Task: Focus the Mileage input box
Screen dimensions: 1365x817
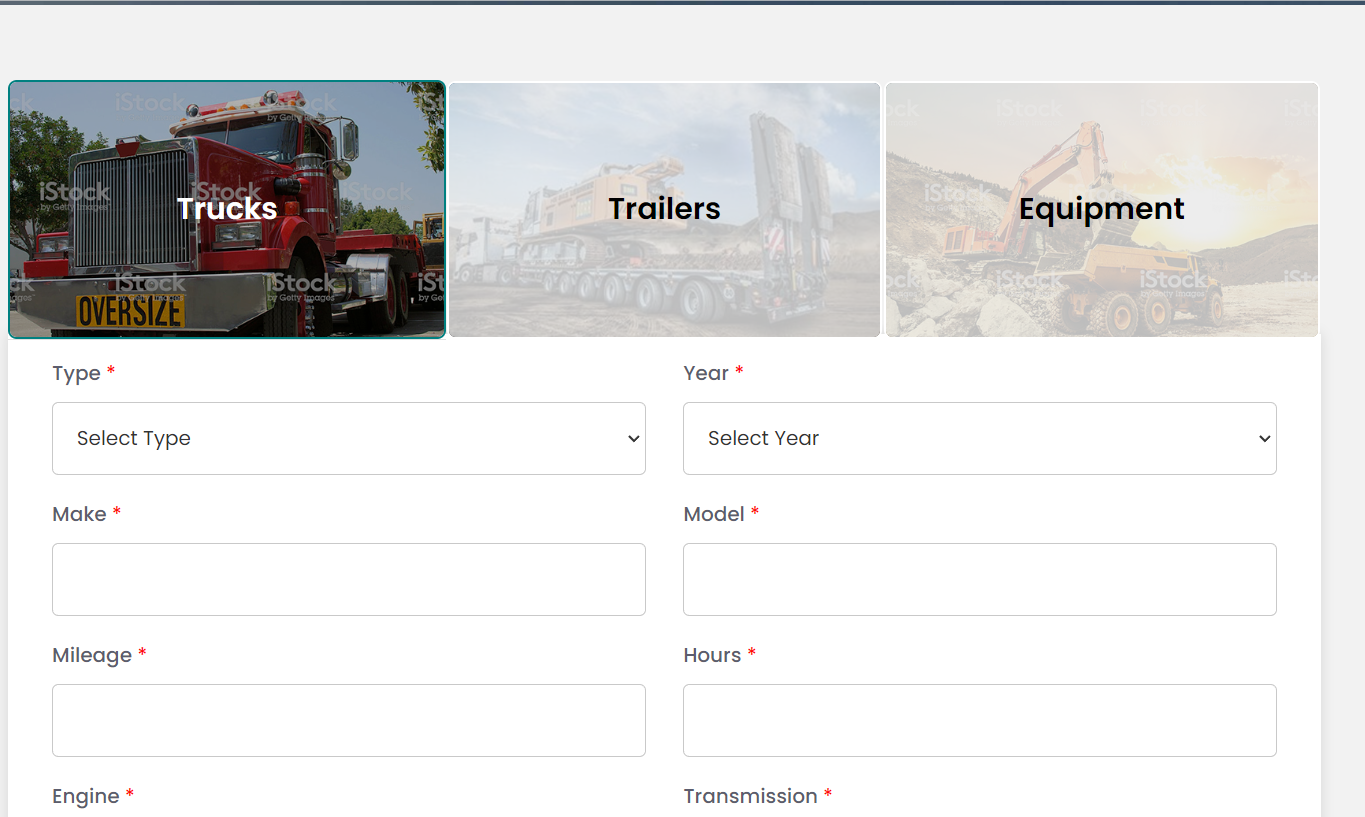Action: (348, 720)
